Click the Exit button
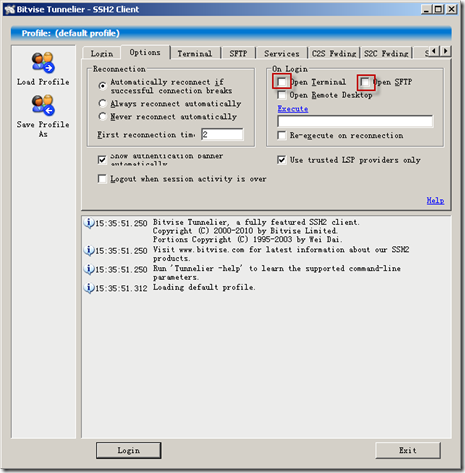This screenshot has width=465, height=473. (408, 450)
